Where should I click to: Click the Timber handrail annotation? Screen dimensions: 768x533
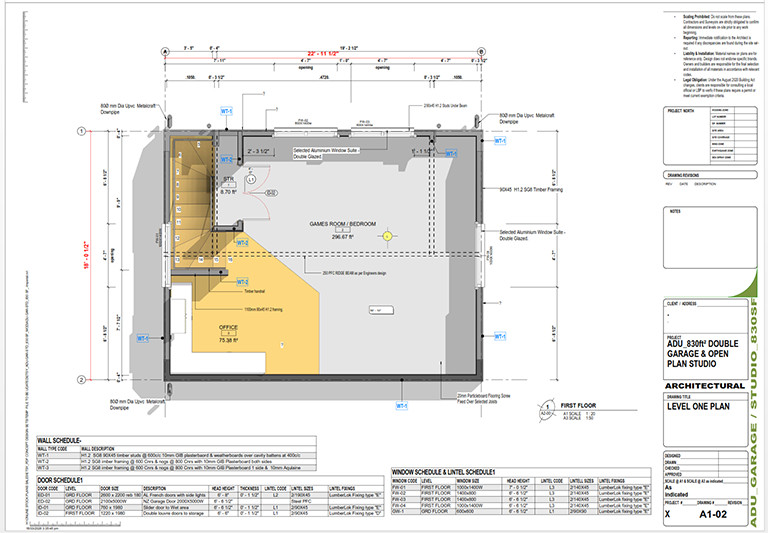254,291
